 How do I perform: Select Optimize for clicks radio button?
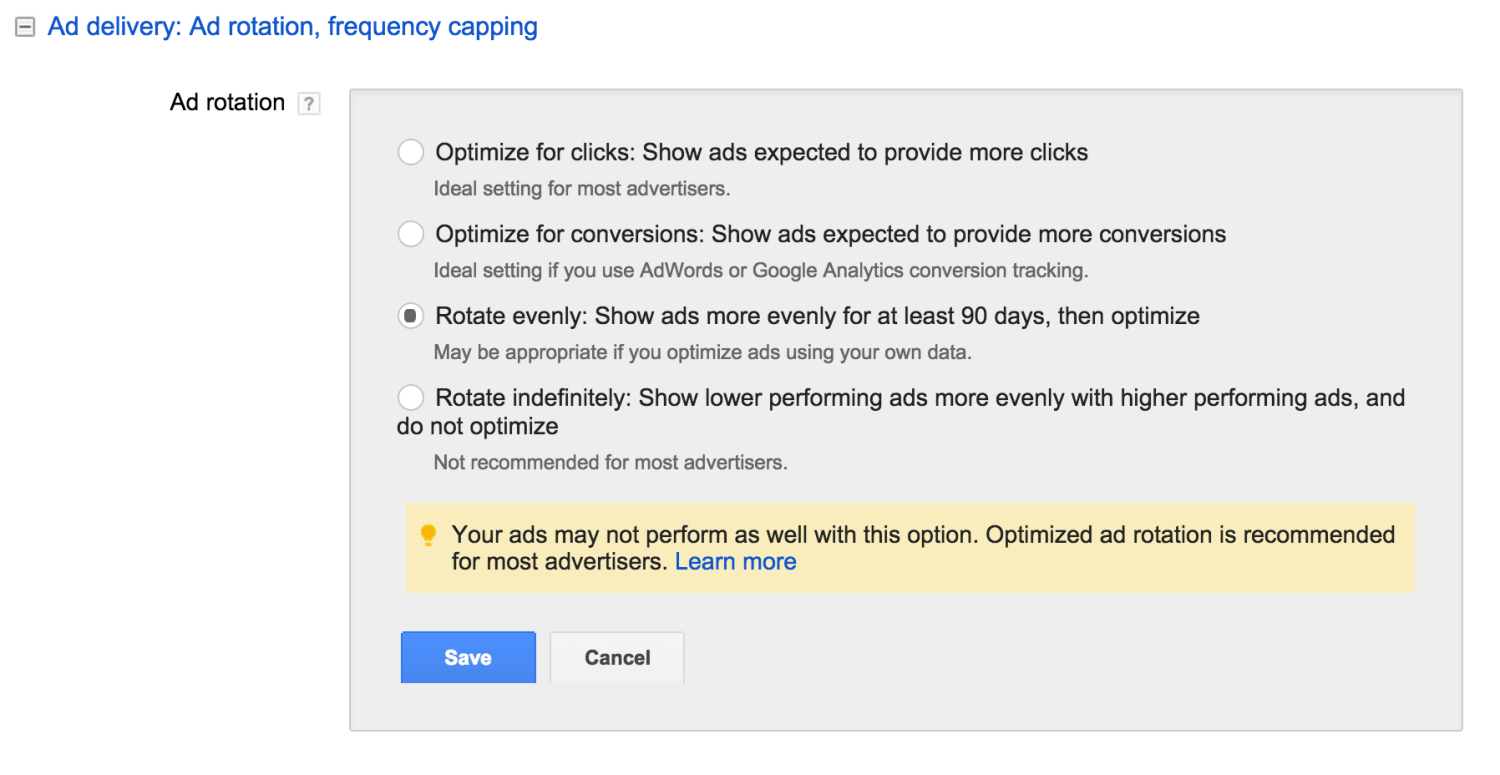(410, 152)
